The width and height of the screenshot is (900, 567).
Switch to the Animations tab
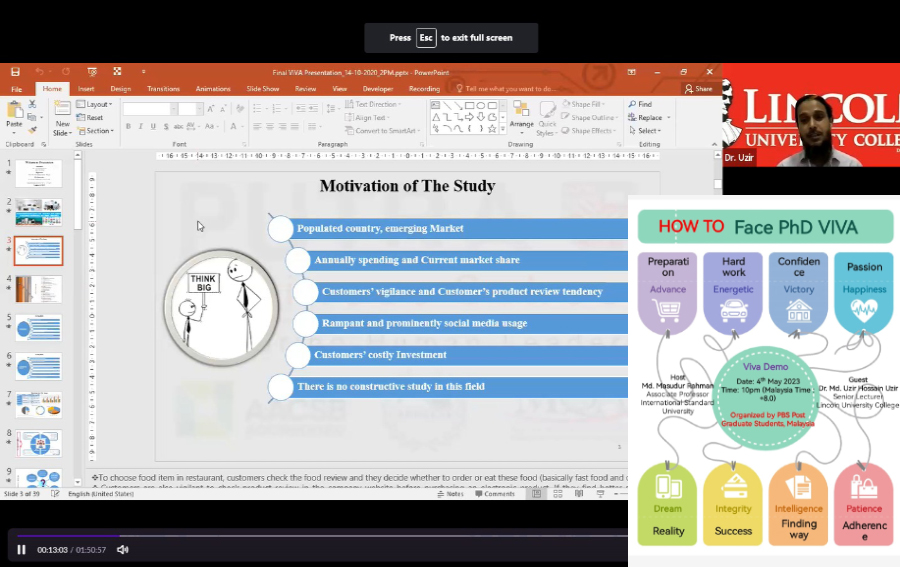tap(213, 89)
